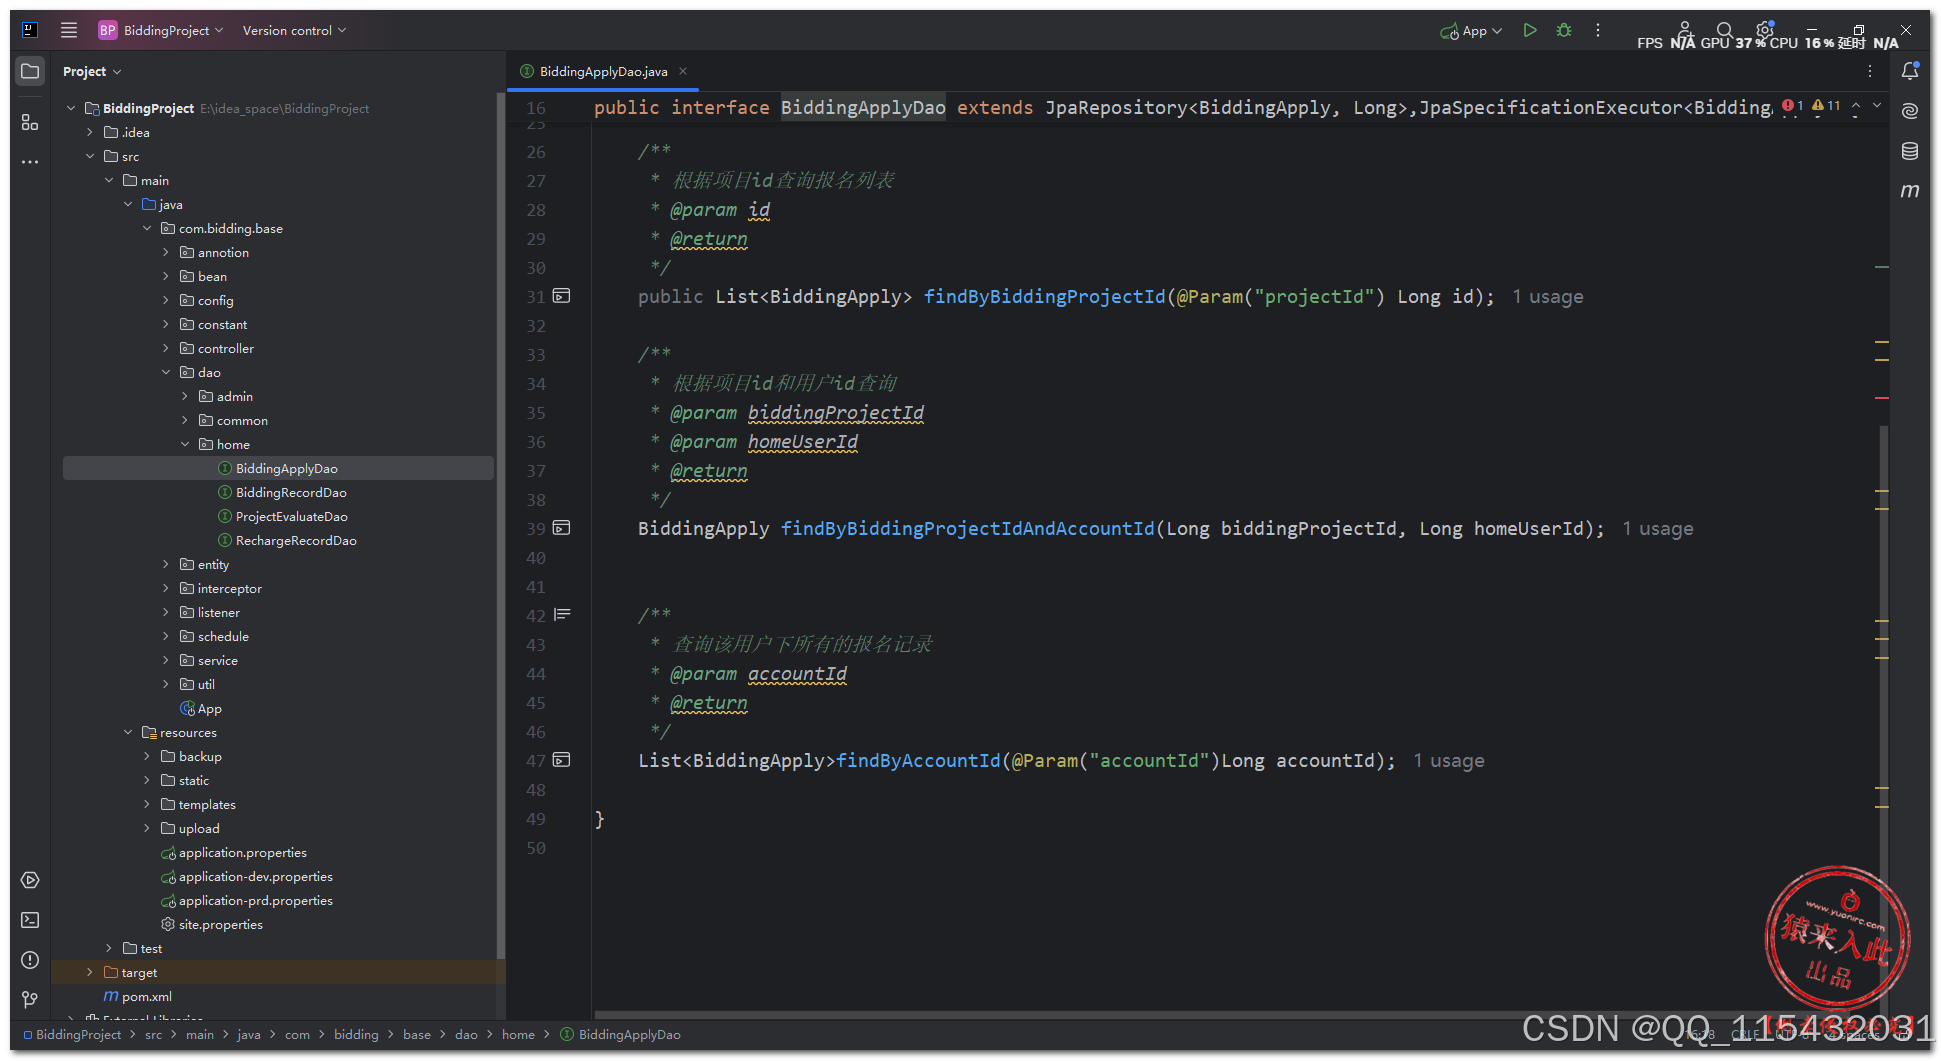This screenshot has width=1941, height=1061.
Task: Show more tool windows ellipsis
Action: (x=30, y=161)
